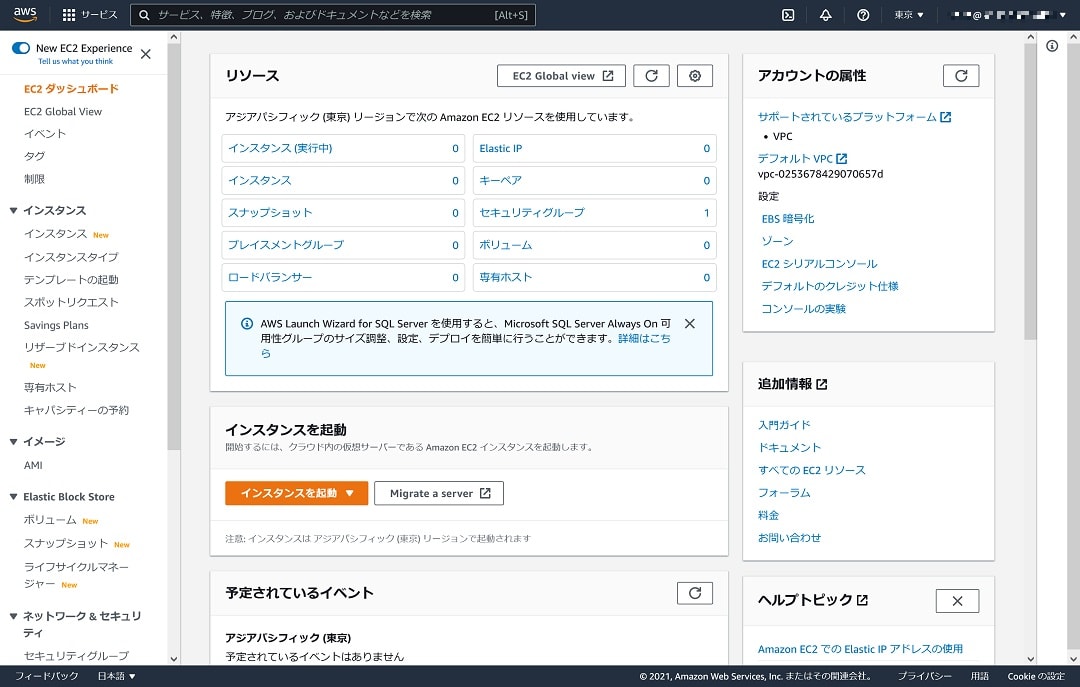1080x687 pixels.
Task: Open the account name dropdown menu
Action: (x=1008, y=15)
